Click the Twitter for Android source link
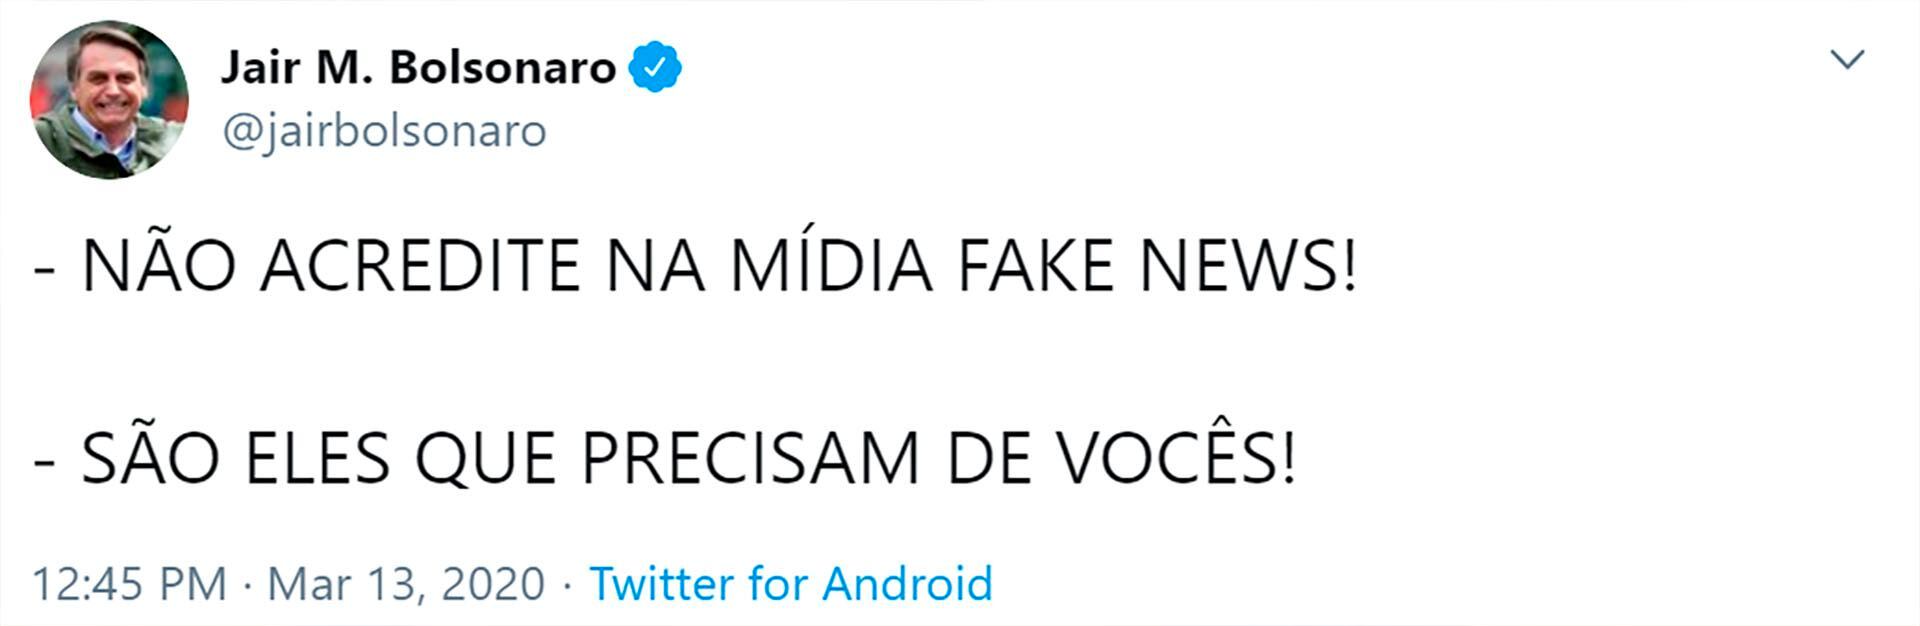This screenshot has height=626, width=1920. pos(790,584)
